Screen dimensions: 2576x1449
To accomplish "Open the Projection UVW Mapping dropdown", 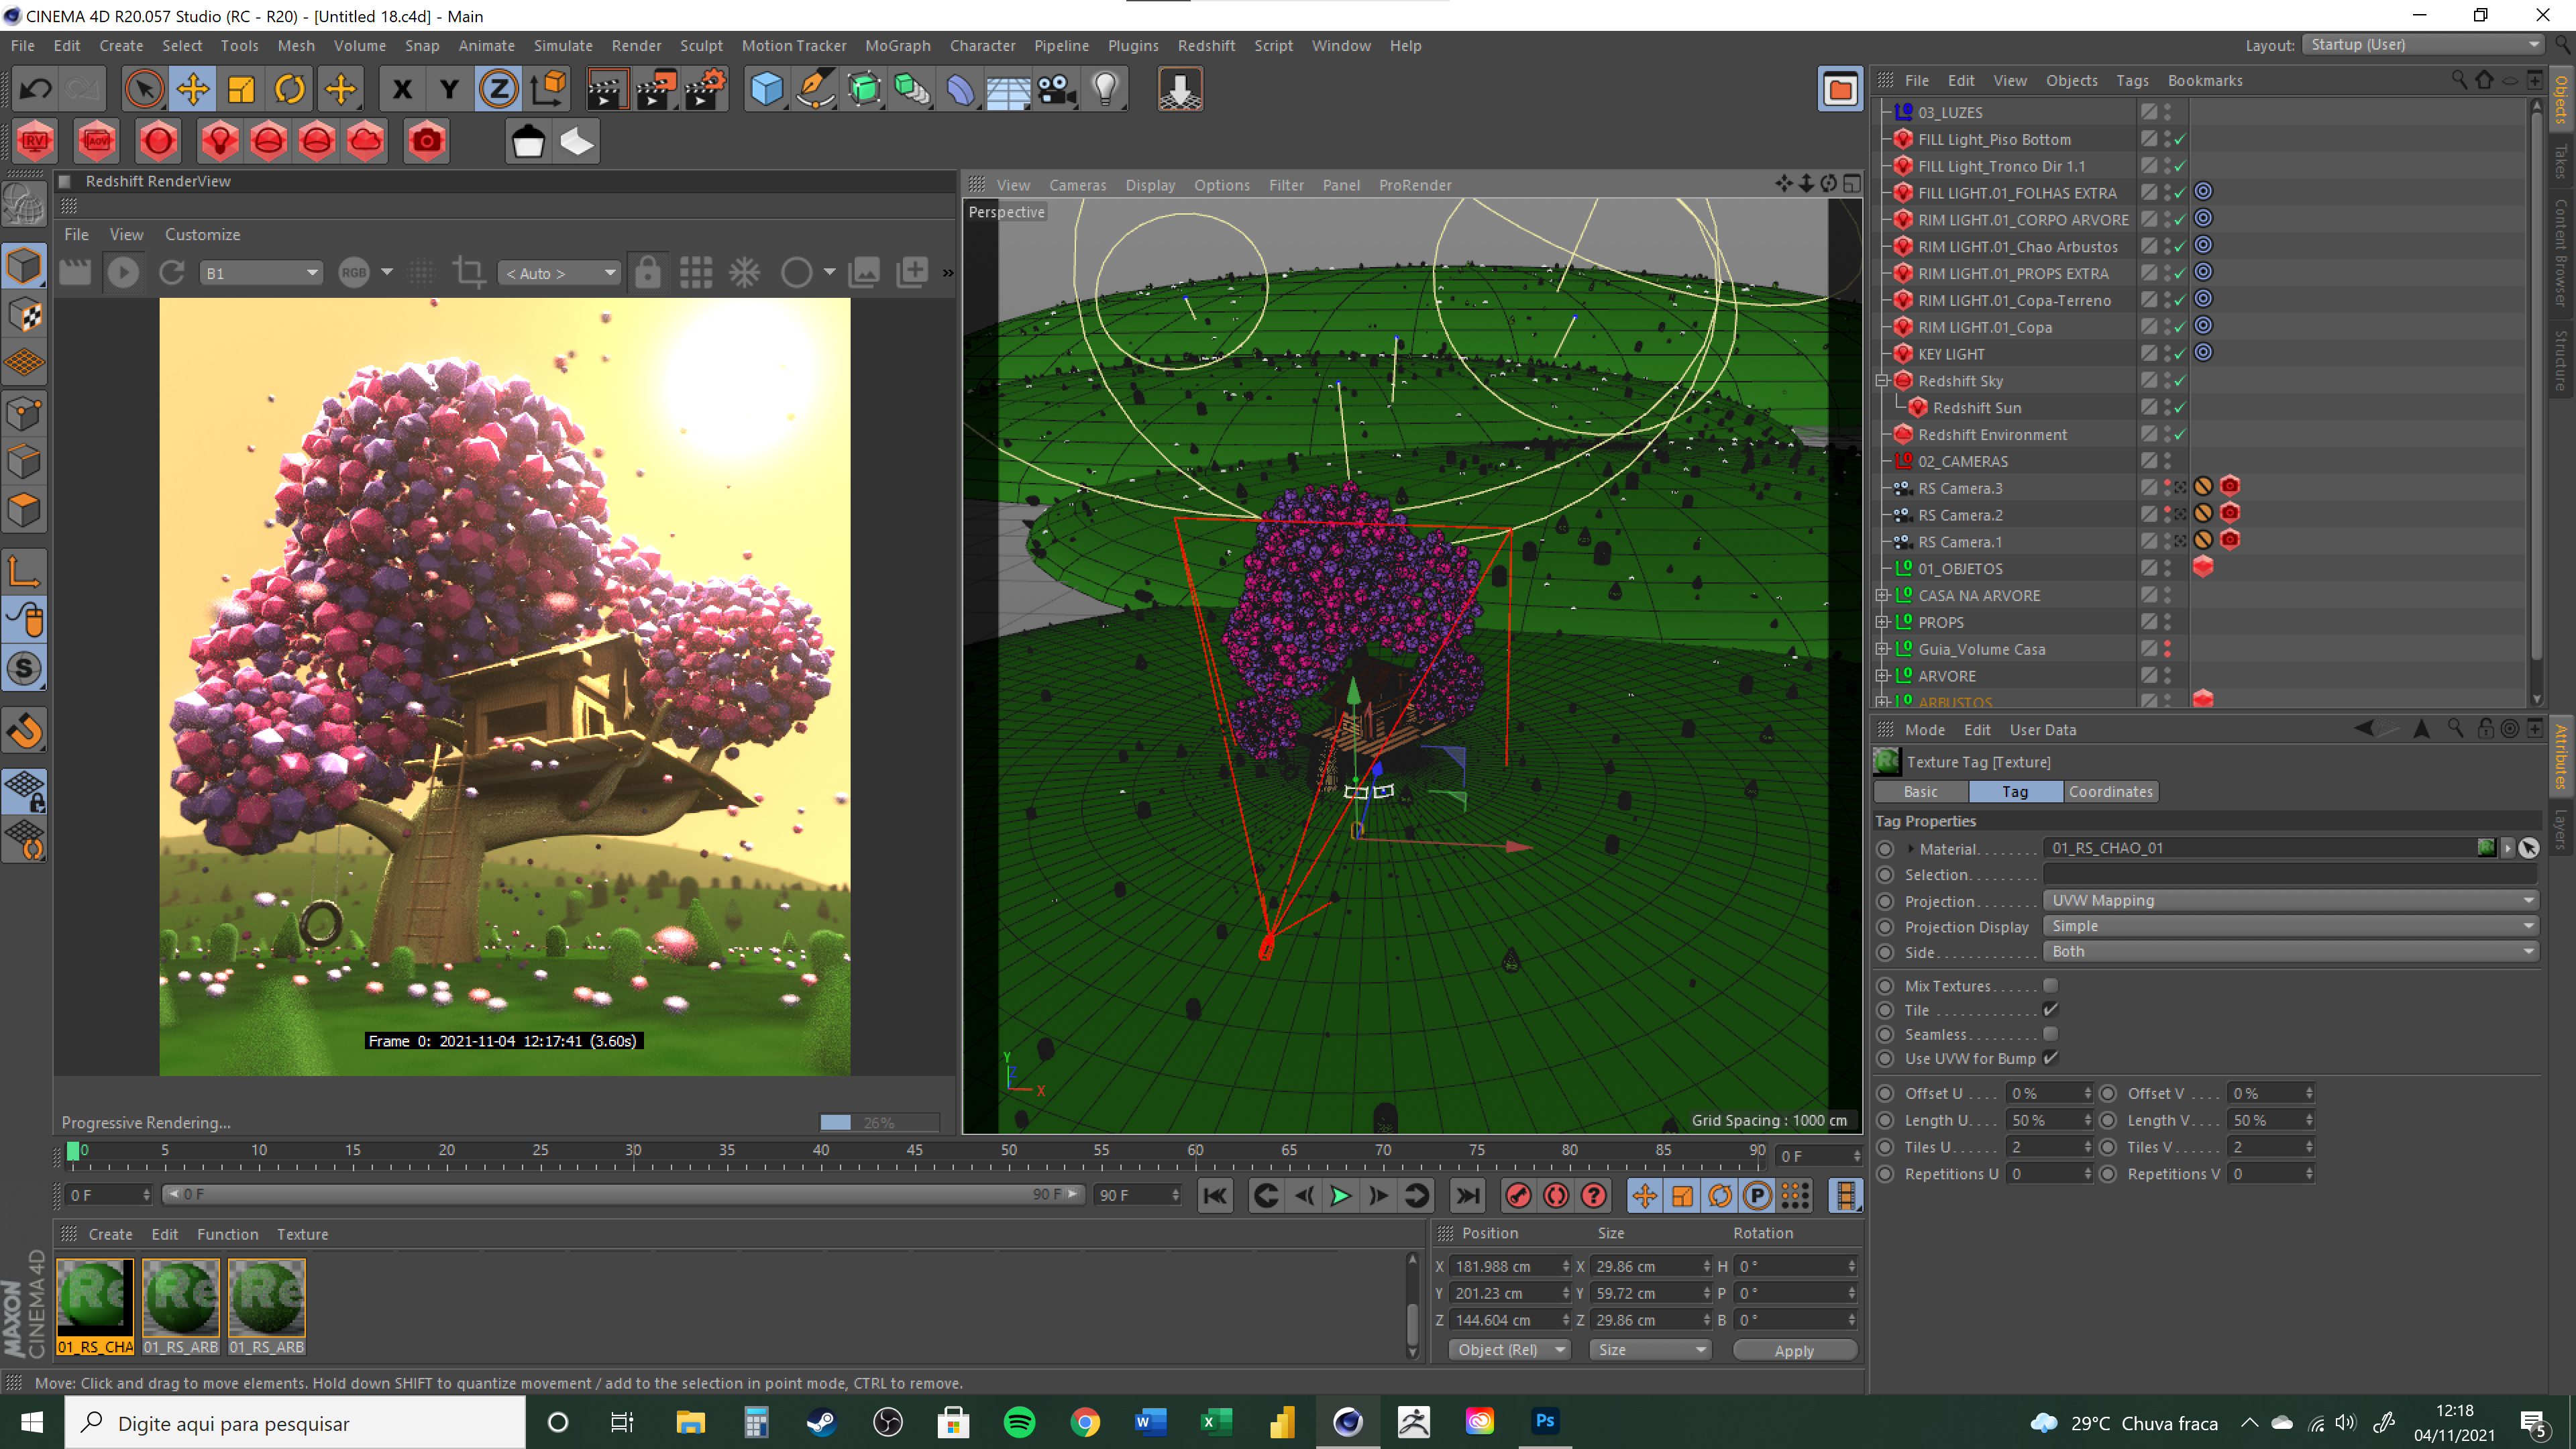I will pos(2290,900).
